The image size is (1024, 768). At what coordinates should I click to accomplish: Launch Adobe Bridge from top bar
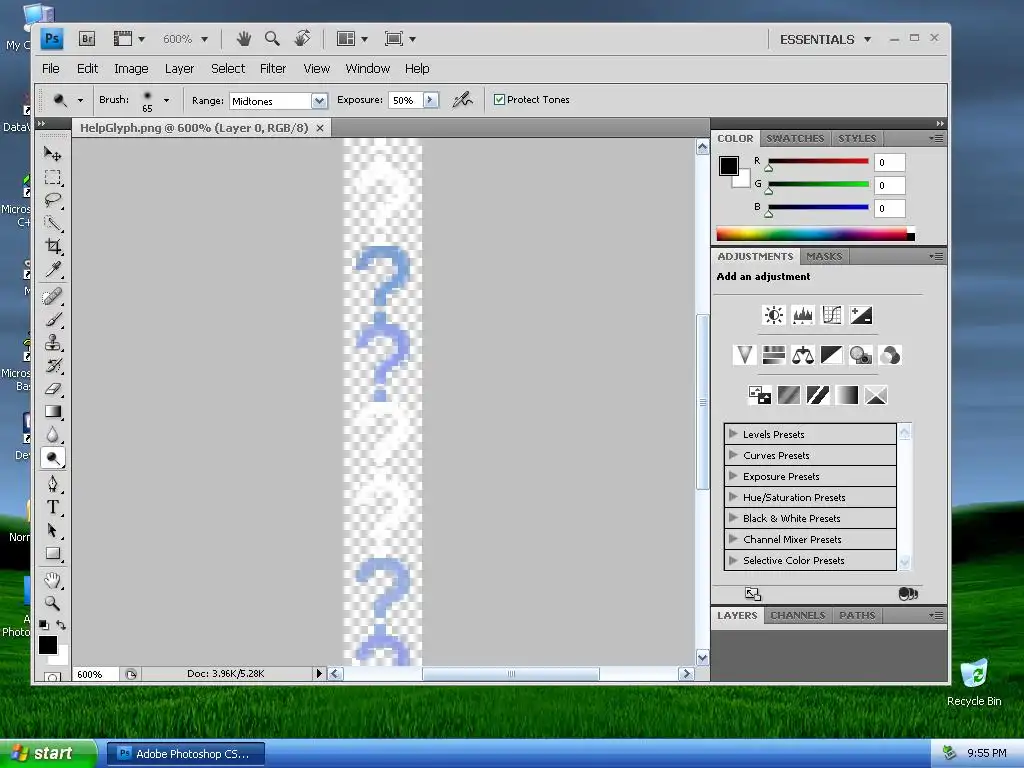(87, 39)
